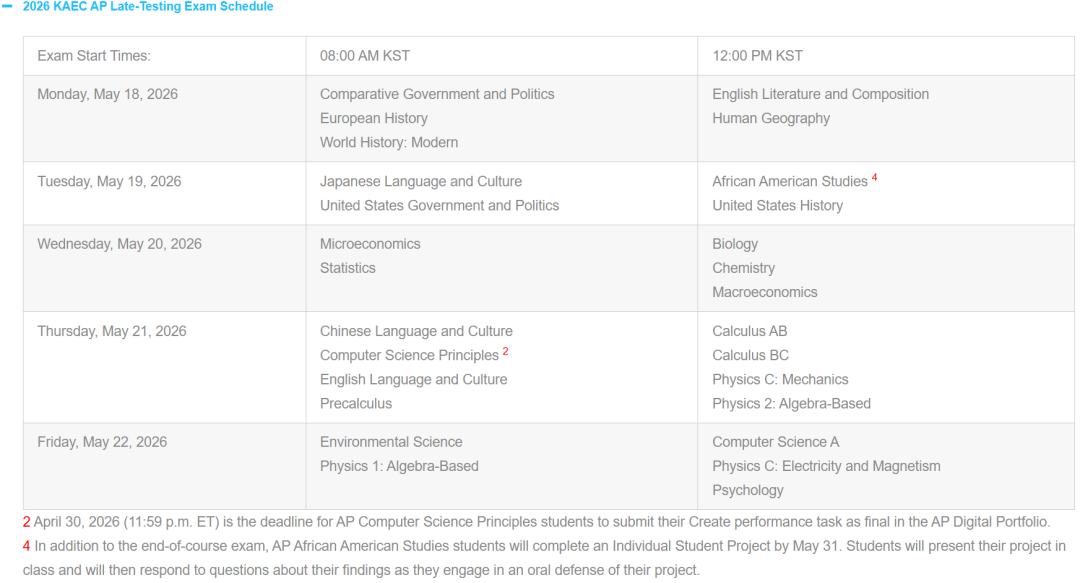Select the Wednesday, May 20, 2026 date cell
Viewport: 1080px width, 583px height.
119,244
